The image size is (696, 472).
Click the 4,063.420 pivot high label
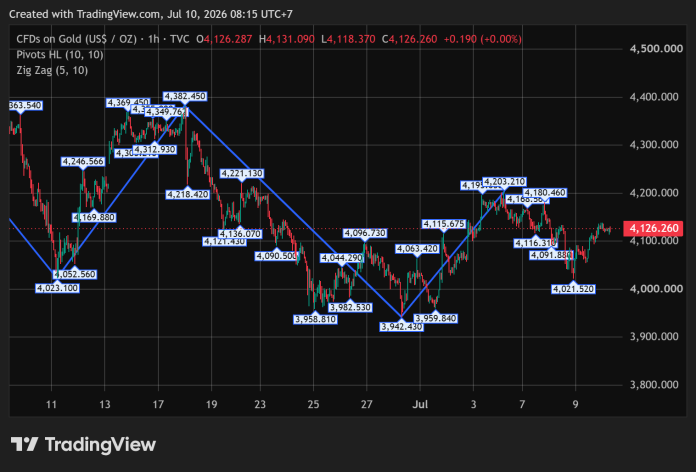tap(417, 249)
